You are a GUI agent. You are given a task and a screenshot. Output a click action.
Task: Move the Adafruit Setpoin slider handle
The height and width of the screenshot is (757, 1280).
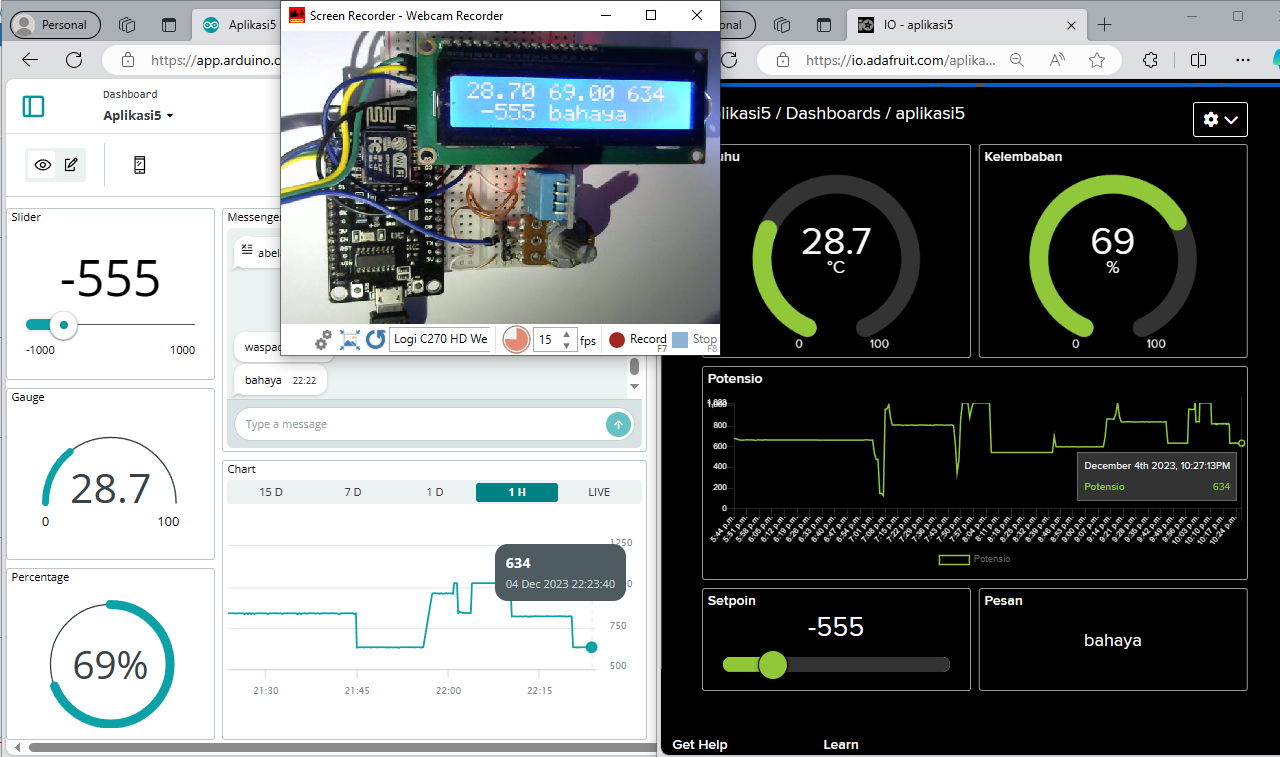[772, 664]
